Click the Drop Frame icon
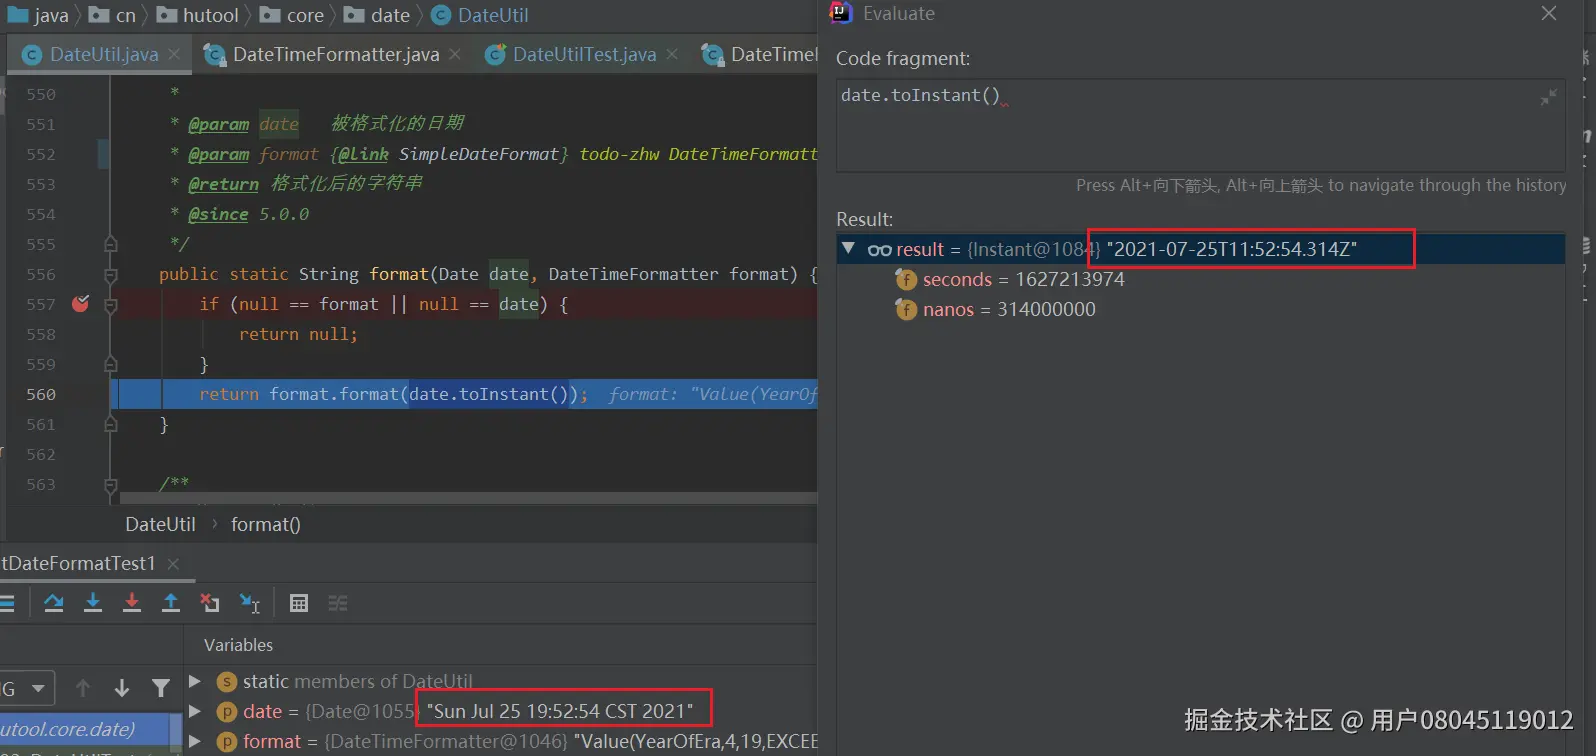 [210, 603]
